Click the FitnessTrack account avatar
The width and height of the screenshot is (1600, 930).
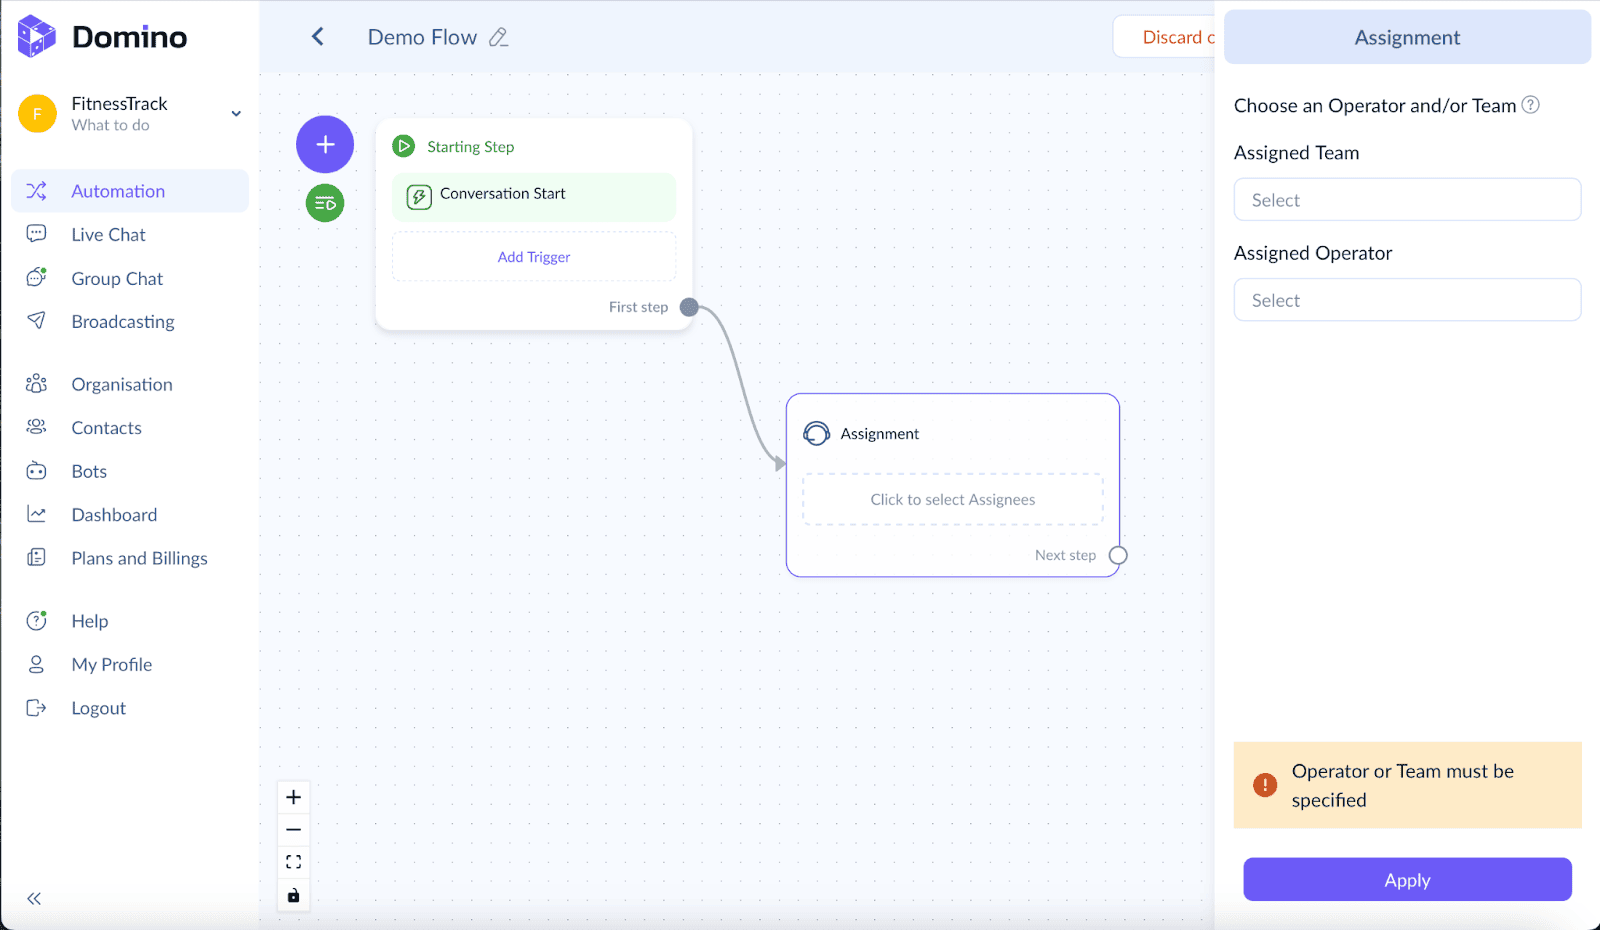point(37,114)
